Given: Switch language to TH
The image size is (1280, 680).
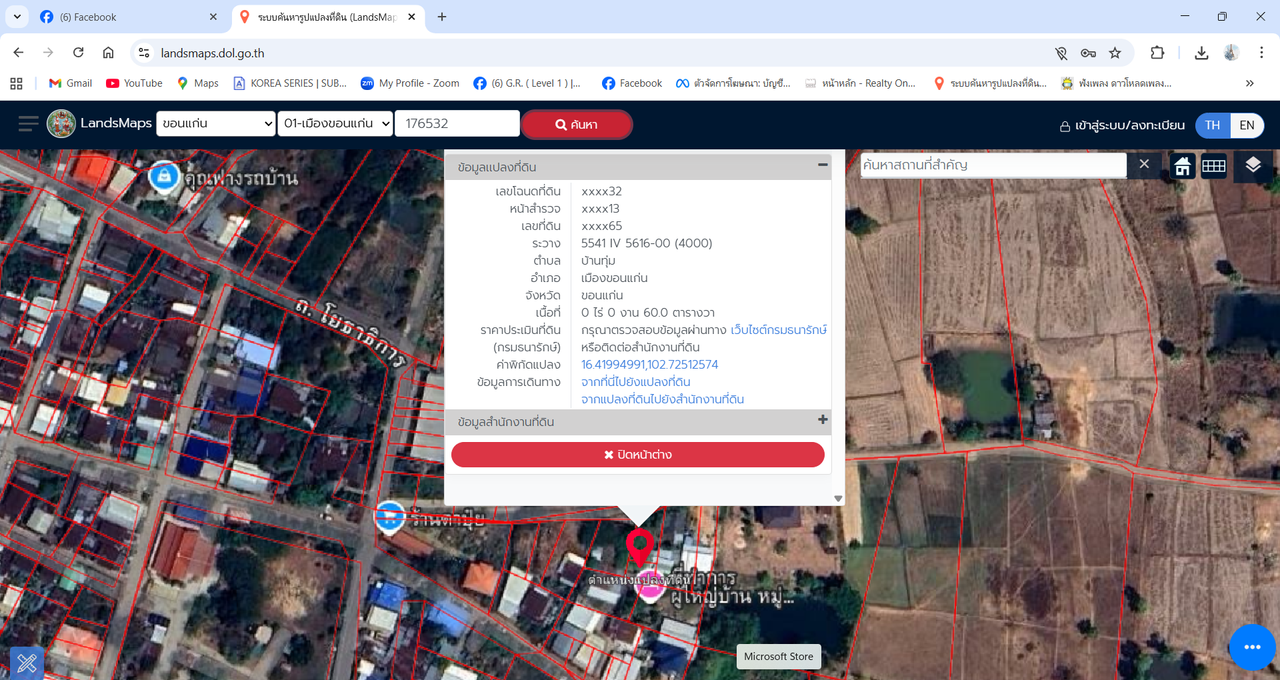Looking at the screenshot, I should pos(1212,125).
